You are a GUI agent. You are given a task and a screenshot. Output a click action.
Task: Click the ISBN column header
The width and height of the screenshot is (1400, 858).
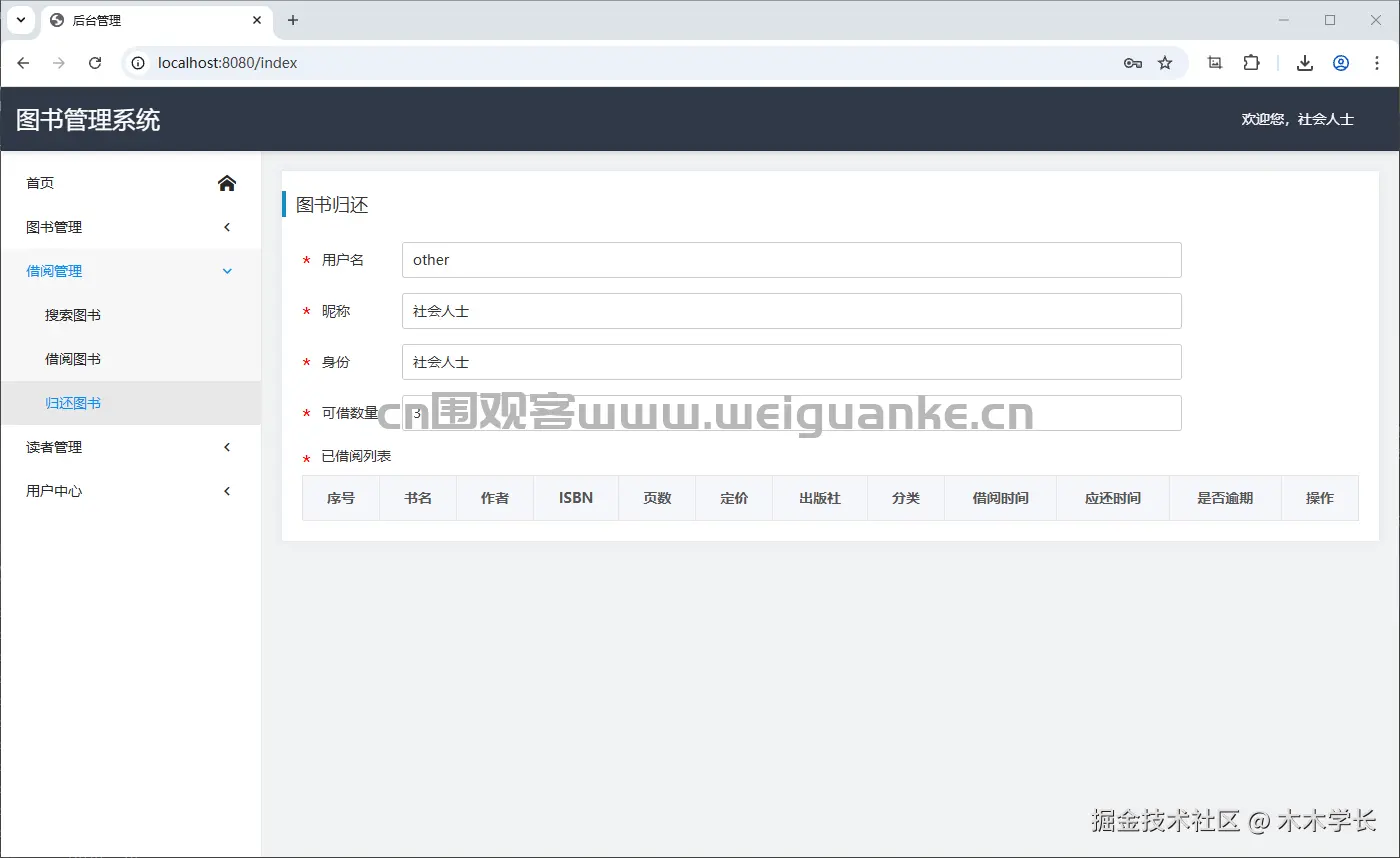click(576, 498)
